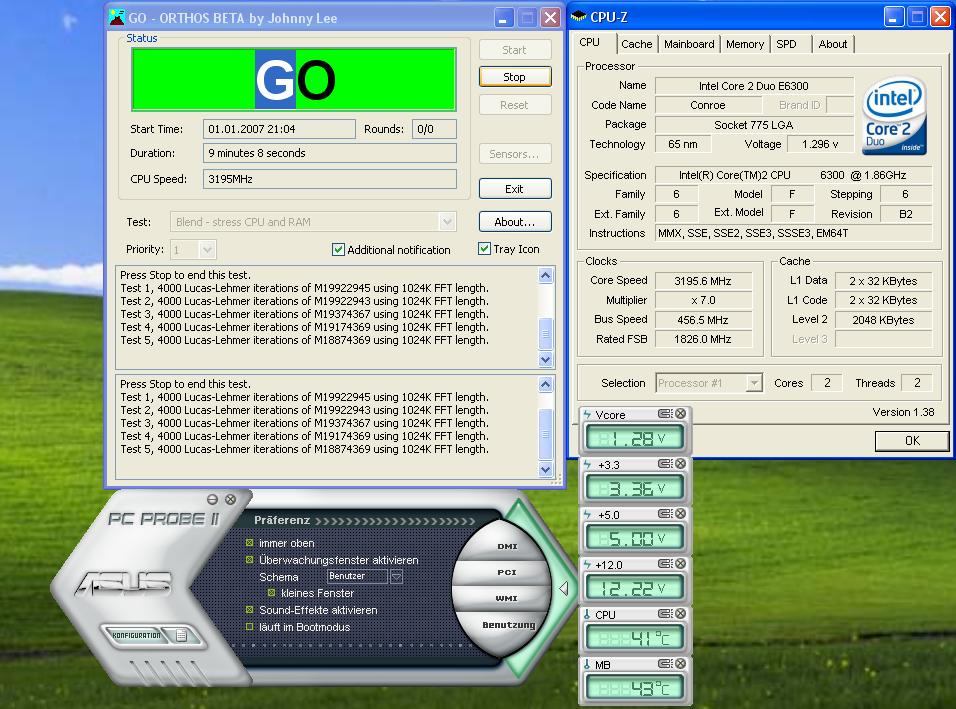
Task: Click the lightning bolt icon on the +3.3 sensor
Action: coord(587,465)
